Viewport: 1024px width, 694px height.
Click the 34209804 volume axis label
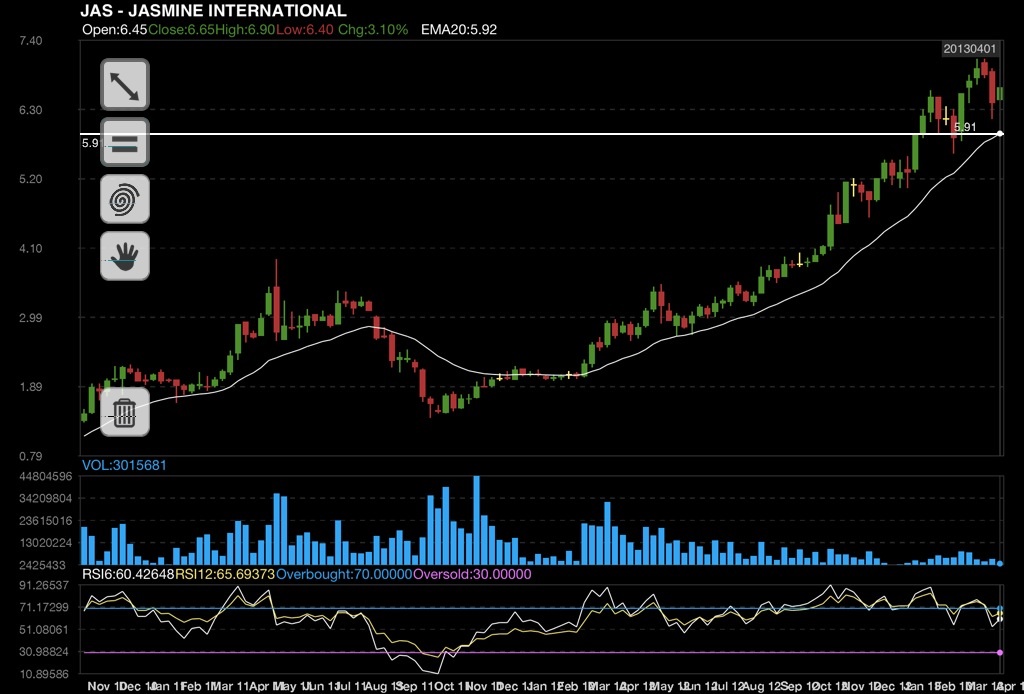[x=46, y=499]
